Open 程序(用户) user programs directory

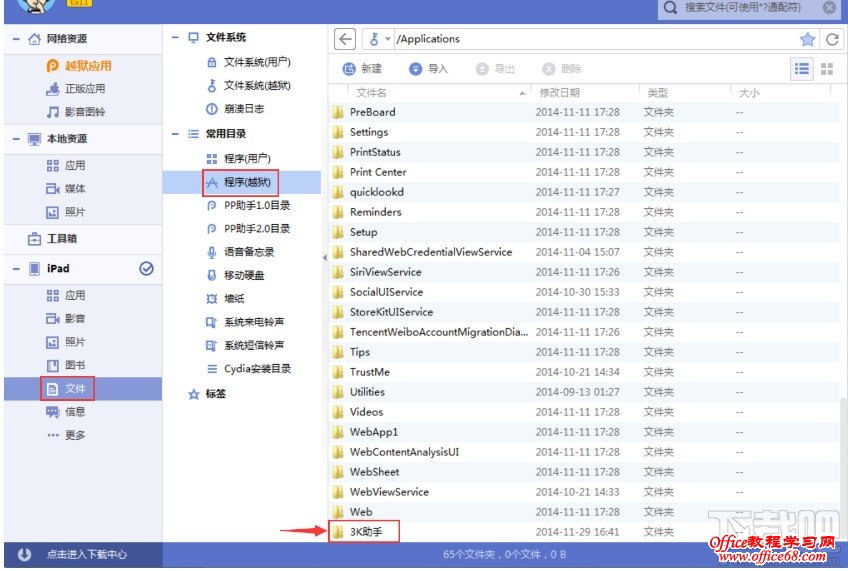[238, 158]
